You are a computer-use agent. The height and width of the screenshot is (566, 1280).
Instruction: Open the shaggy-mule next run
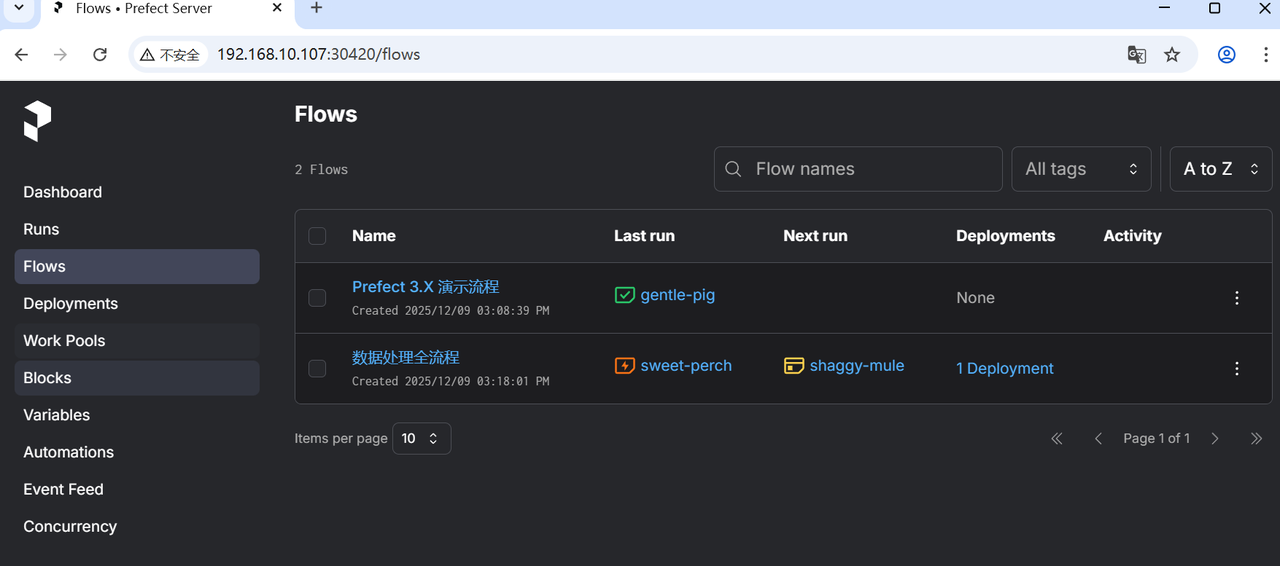pos(857,366)
